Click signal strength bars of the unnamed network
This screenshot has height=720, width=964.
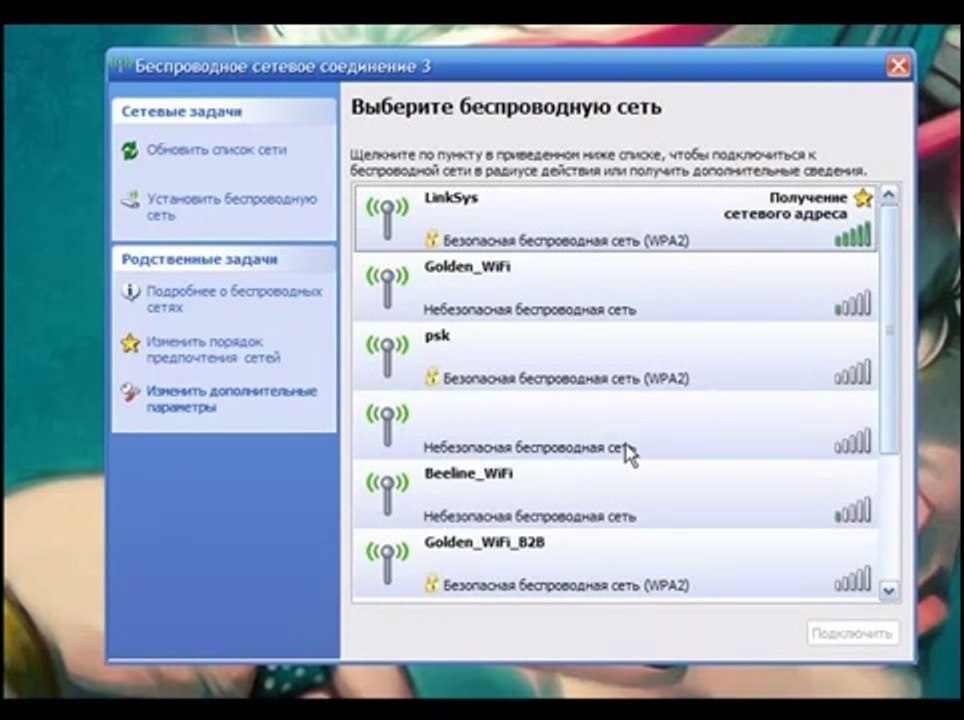[x=853, y=441]
